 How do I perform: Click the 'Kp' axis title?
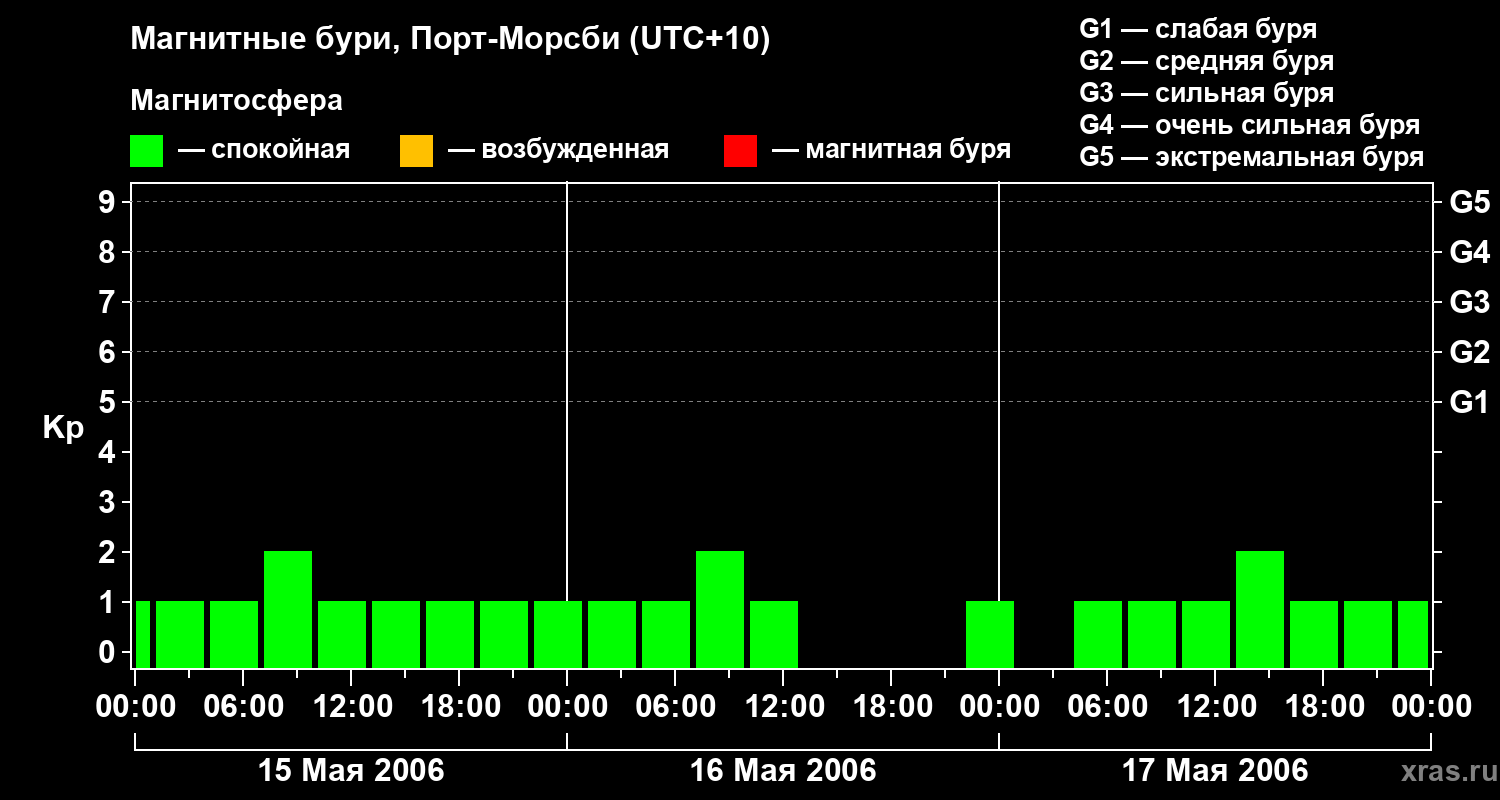pos(64,428)
